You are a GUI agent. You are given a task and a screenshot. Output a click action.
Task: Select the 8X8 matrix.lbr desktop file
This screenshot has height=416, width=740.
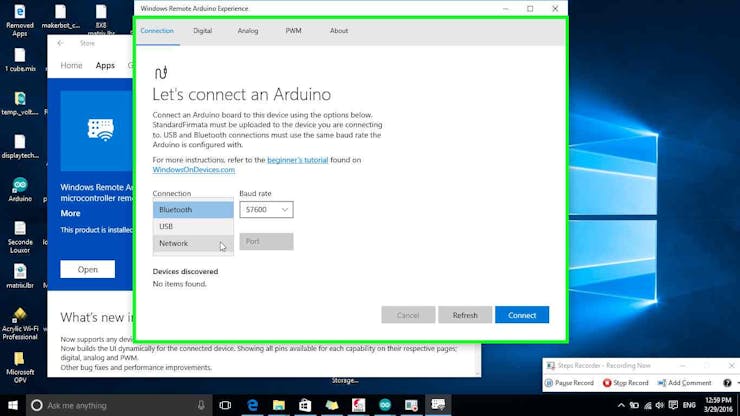tap(101, 20)
